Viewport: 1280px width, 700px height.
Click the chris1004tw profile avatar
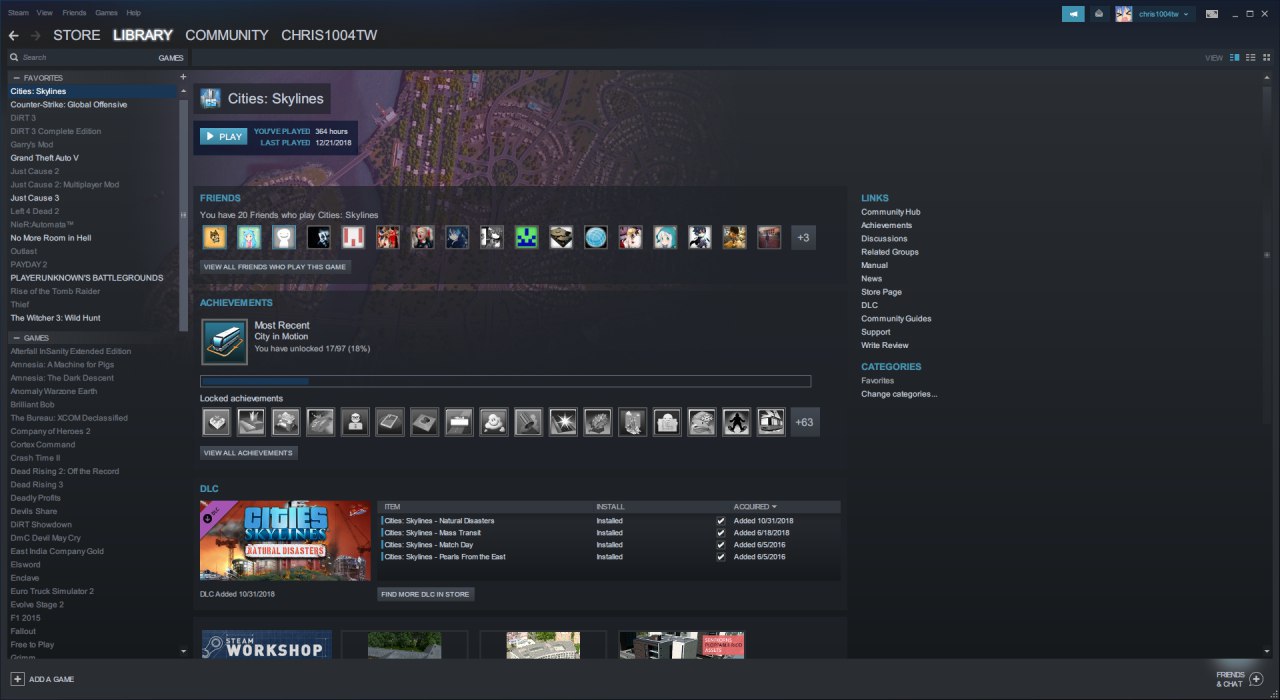point(1124,14)
